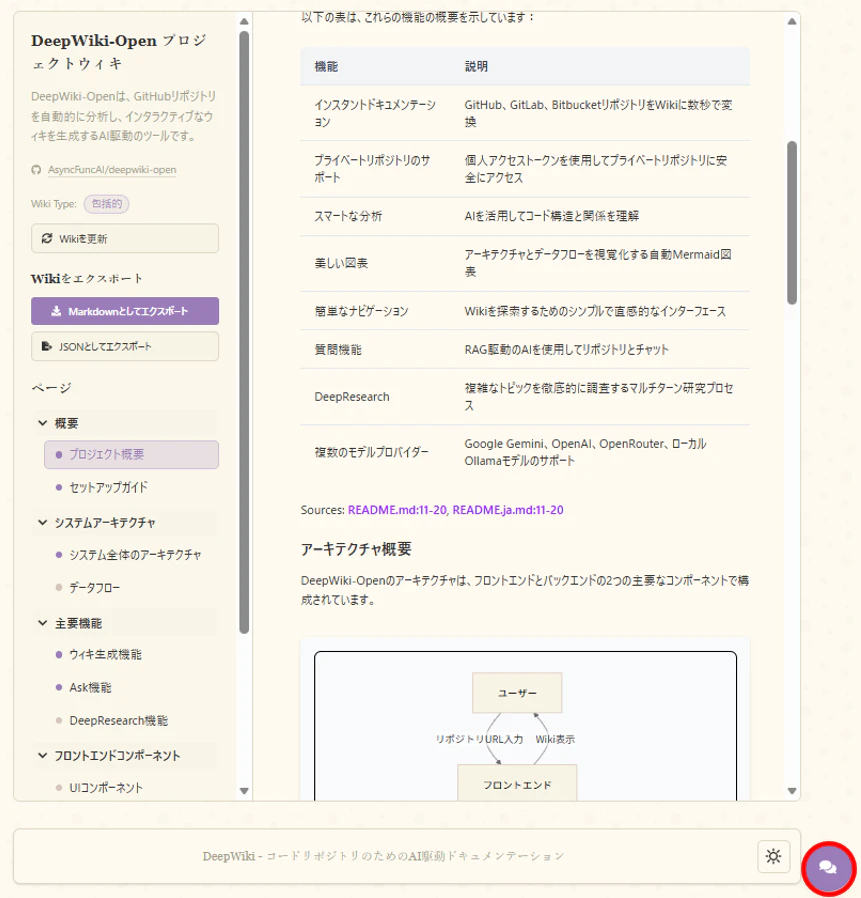This screenshot has width=861, height=898.
Task: Collapse the フロントエンドコンポーネント section chevron
Action: (42, 755)
